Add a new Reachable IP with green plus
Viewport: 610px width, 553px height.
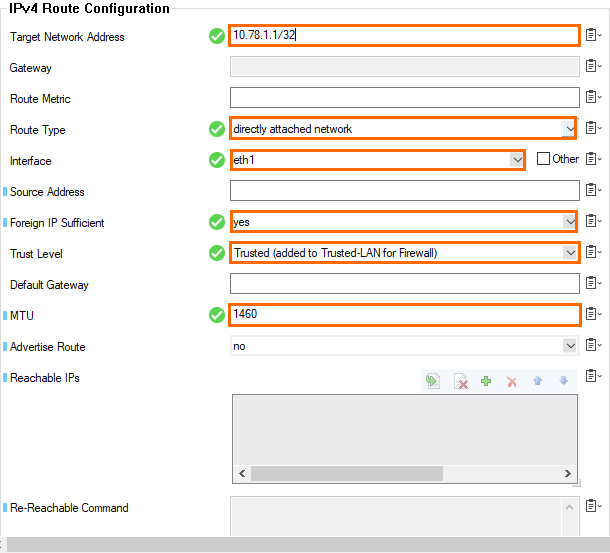tap(486, 381)
